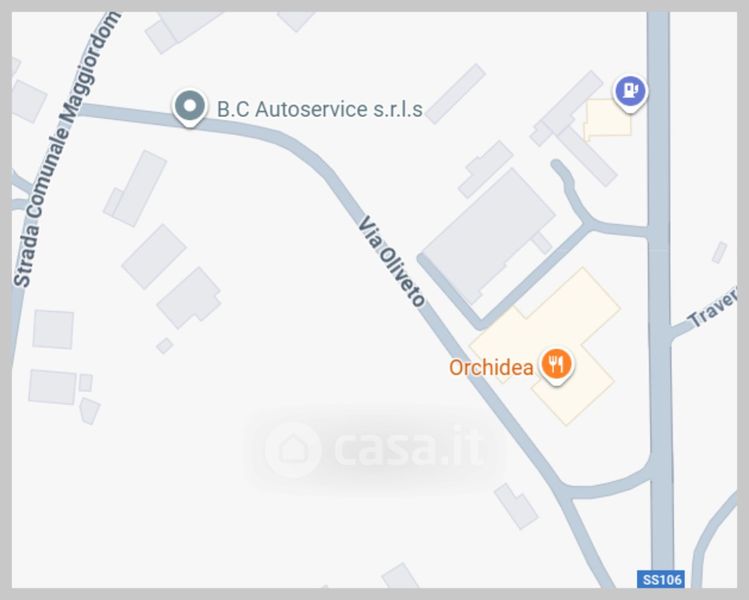Select the small diamond-shaped building in the west
The height and width of the screenshot is (600, 749).
pyautogui.click(x=165, y=345)
